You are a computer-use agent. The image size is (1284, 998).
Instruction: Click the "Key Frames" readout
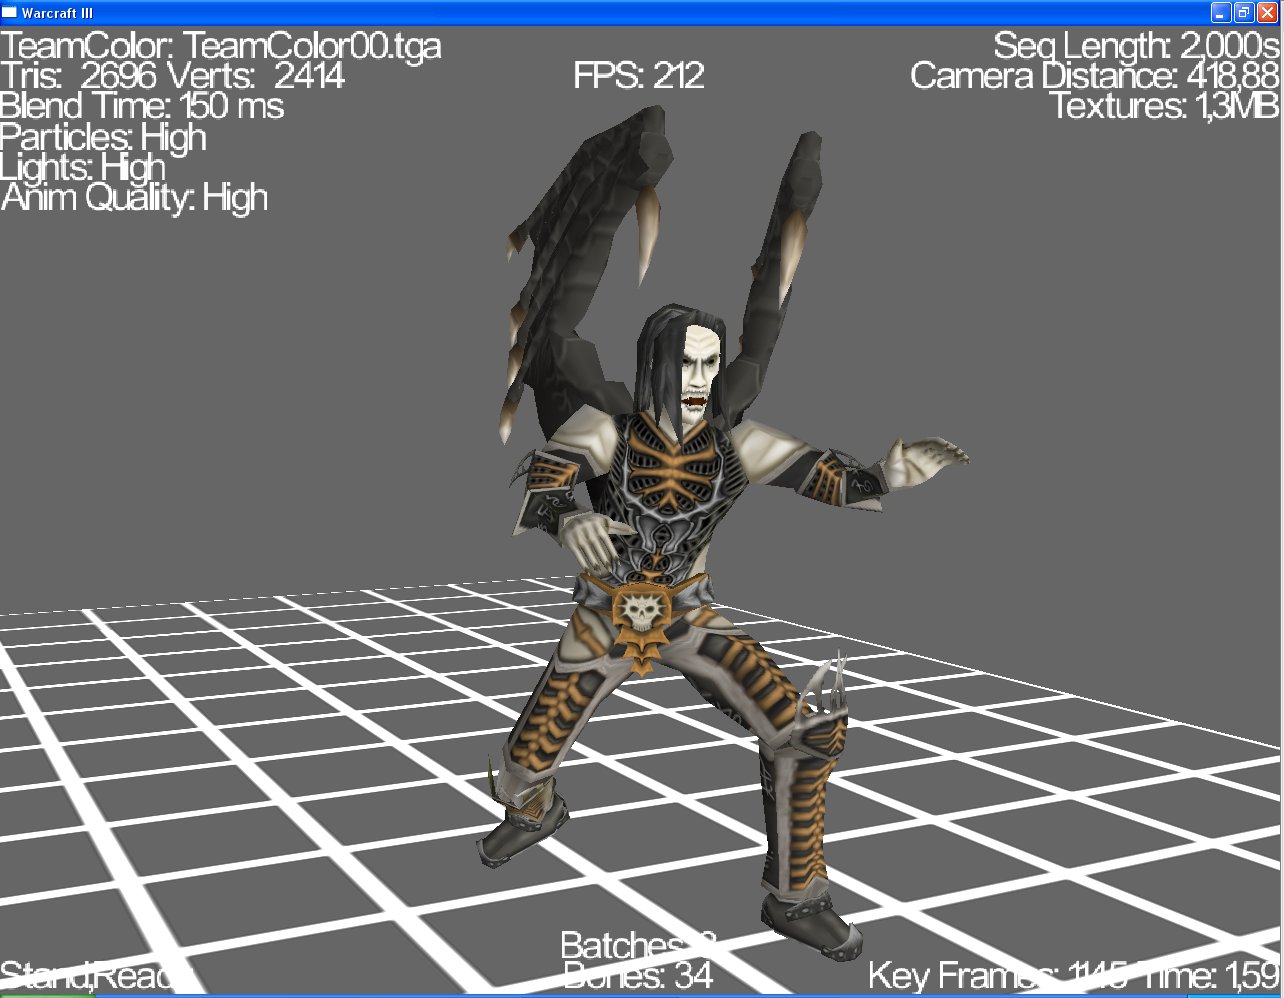[x=998, y=975]
